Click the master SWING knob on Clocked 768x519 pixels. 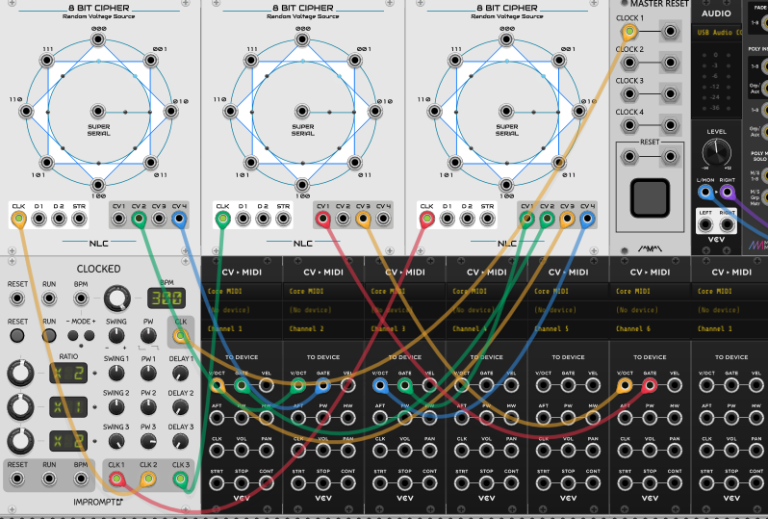pyautogui.click(x=116, y=336)
